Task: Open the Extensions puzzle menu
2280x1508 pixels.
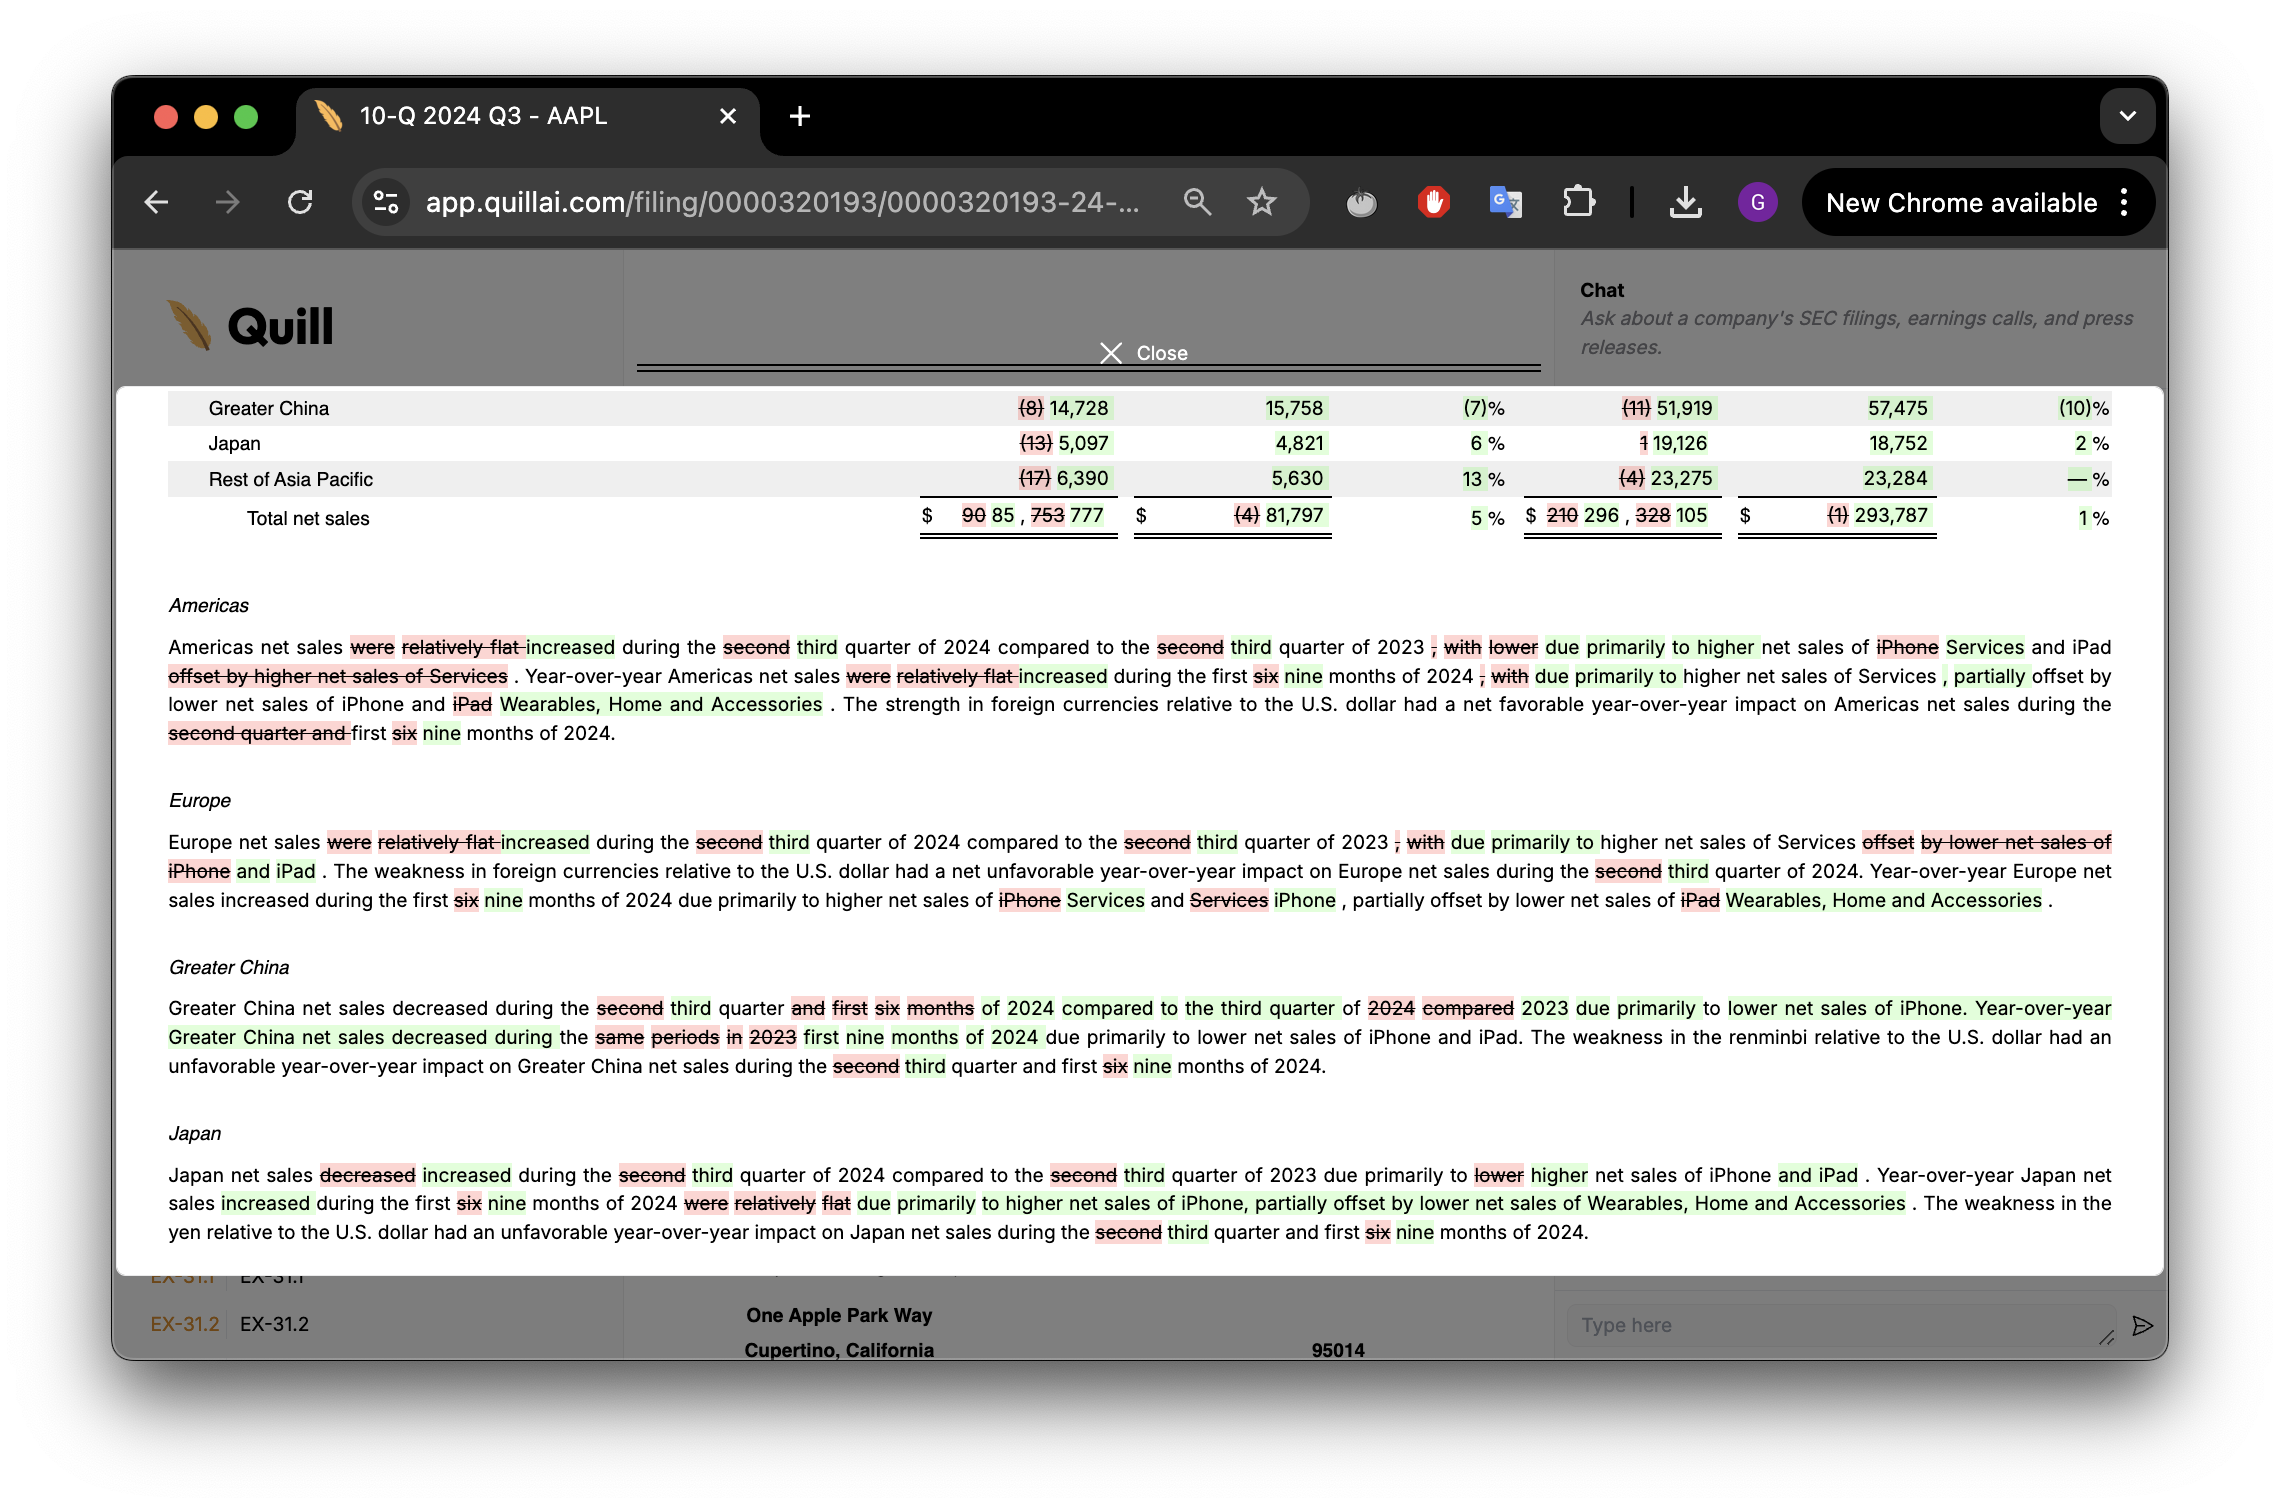Action: [x=1578, y=203]
